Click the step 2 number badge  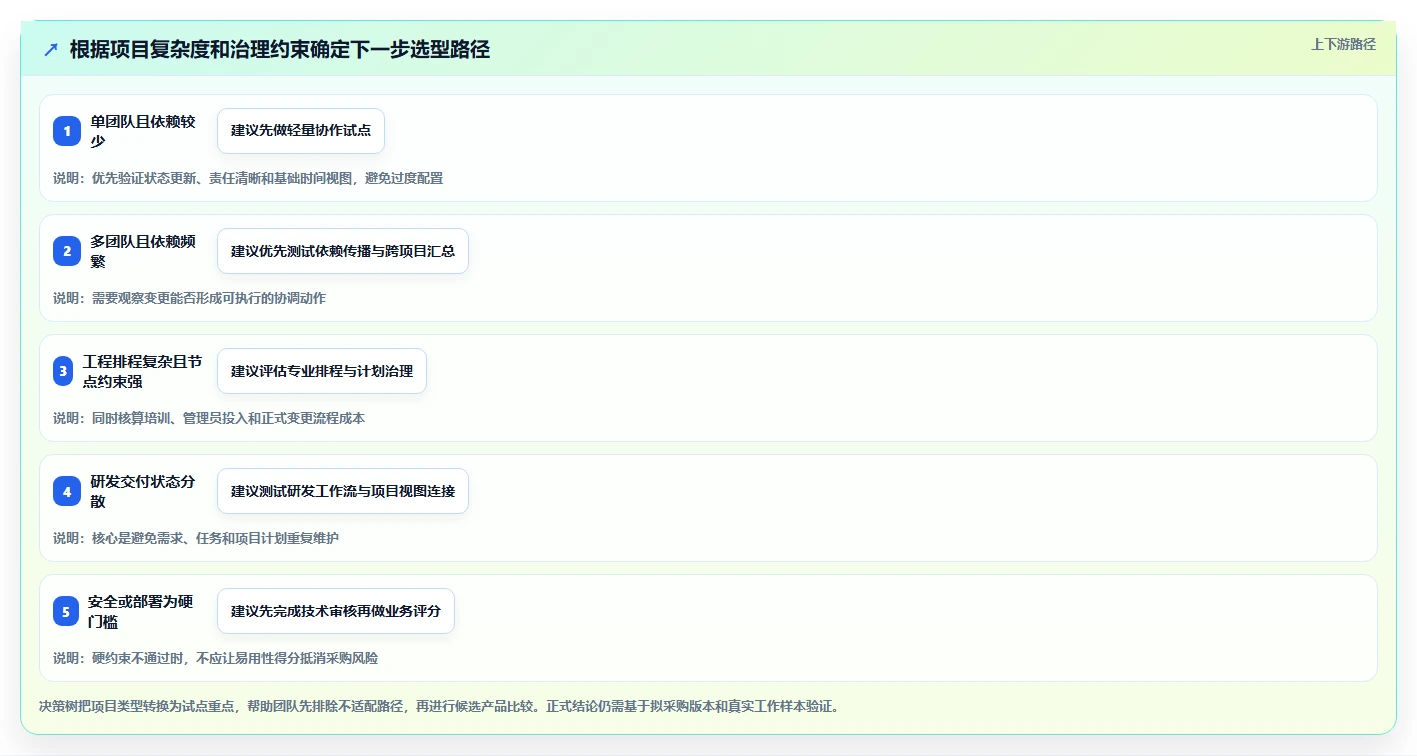tap(67, 251)
